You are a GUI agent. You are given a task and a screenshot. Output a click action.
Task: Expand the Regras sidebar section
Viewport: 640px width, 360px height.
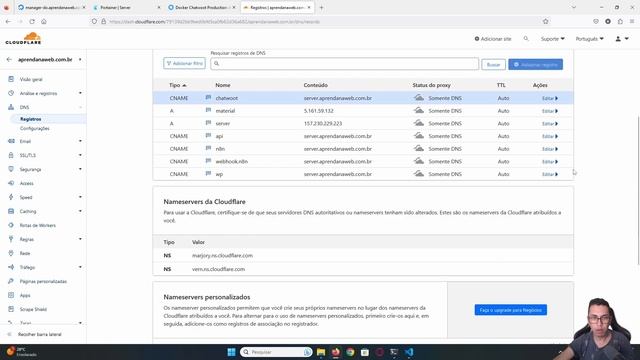(80, 239)
